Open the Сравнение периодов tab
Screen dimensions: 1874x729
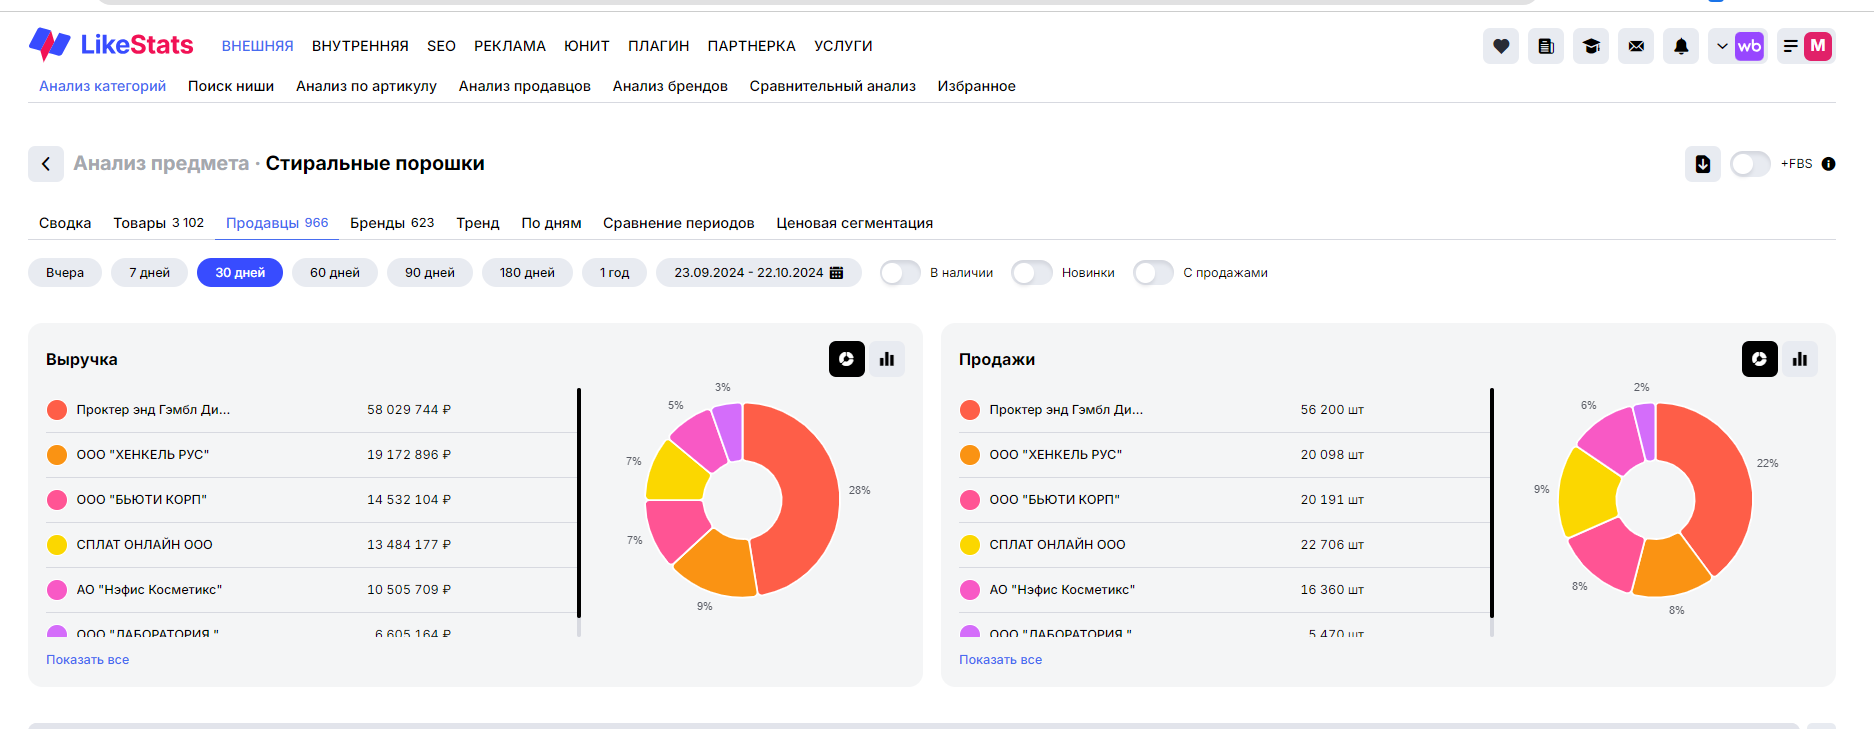tap(679, 223)
